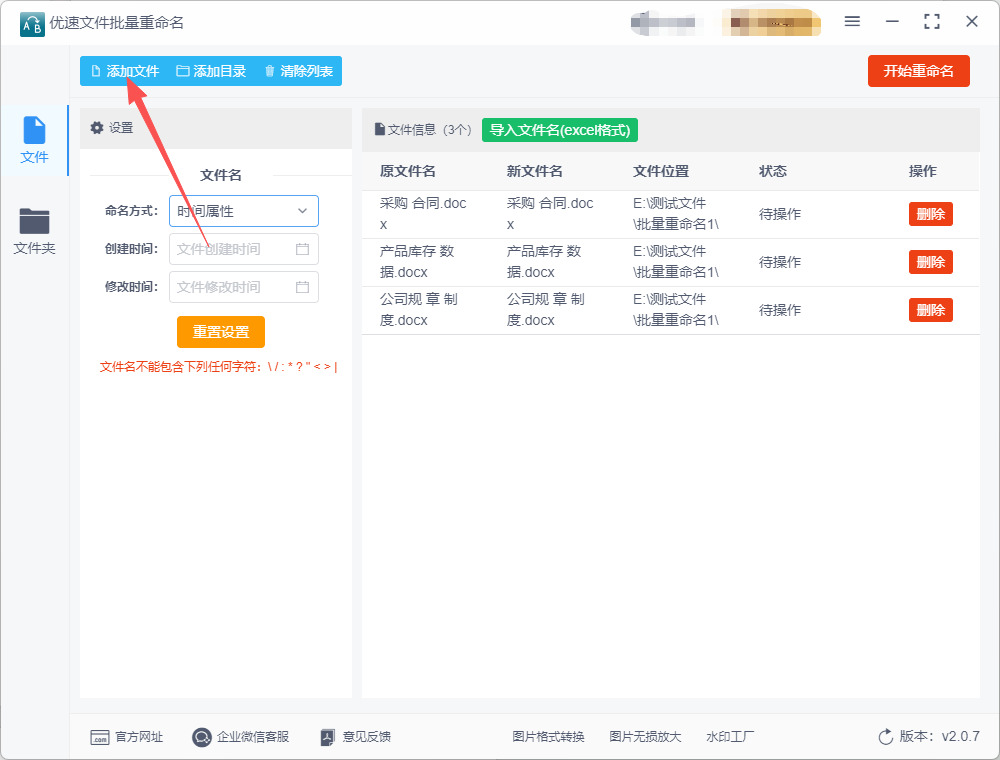Click 导入文件名(excel格式) green button

tap(559, 130)
